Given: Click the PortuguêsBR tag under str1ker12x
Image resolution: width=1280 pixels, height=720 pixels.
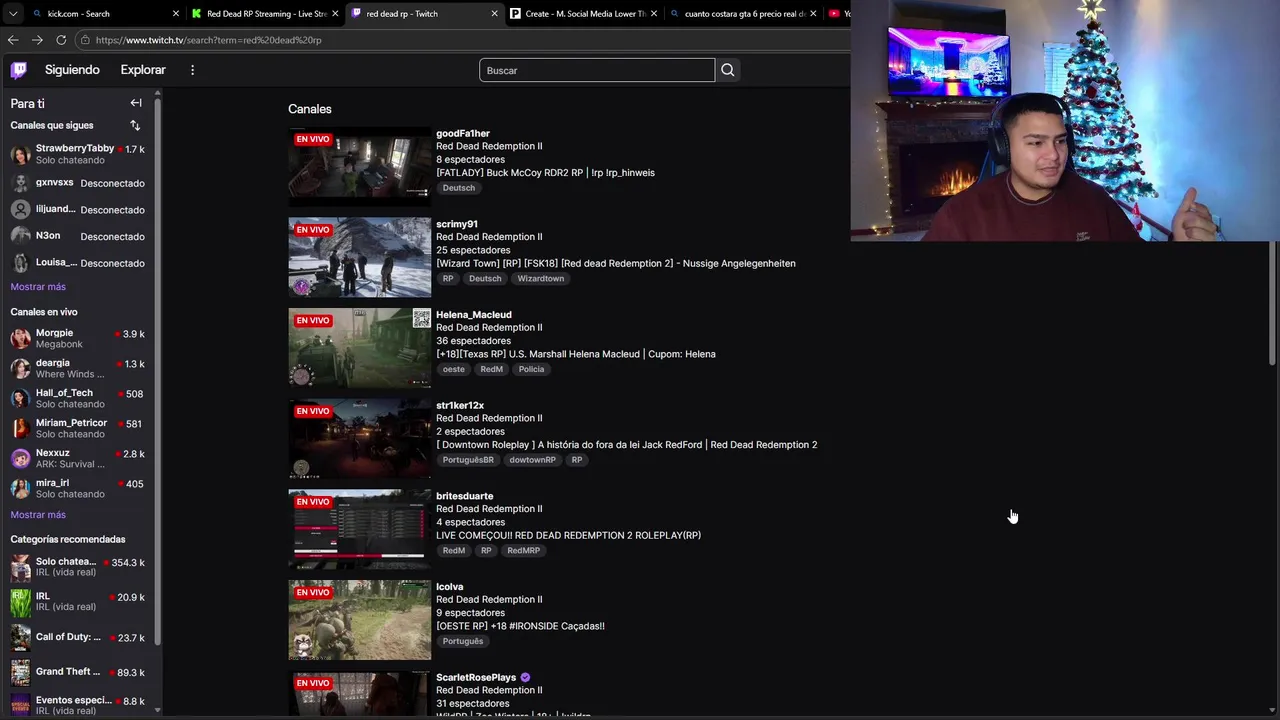Looking at the screenshot, I should [x=468, y=460].
